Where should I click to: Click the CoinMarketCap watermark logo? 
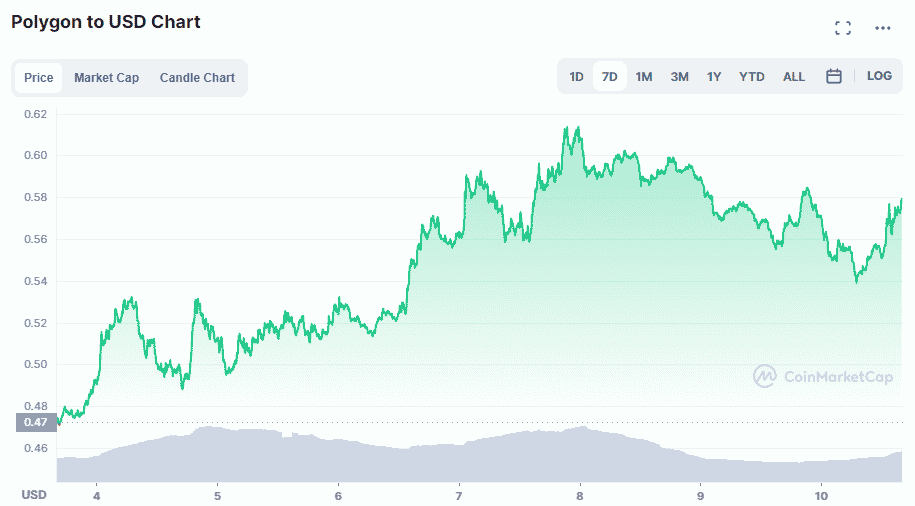pos(810,376)
